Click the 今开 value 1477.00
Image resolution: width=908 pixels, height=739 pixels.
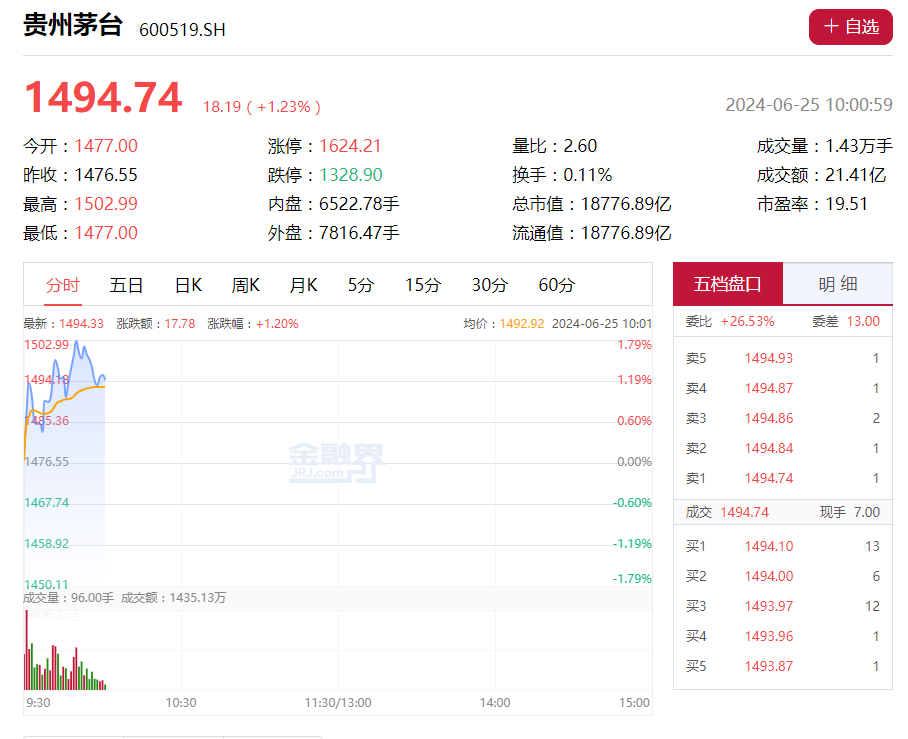[106, 146]
